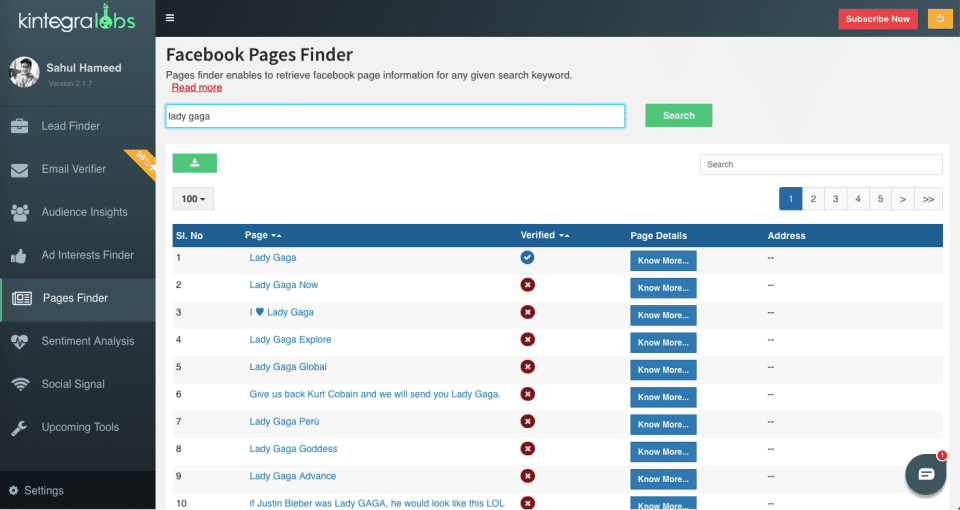Click unverified X icon for Lady Gaga Now

527,285
